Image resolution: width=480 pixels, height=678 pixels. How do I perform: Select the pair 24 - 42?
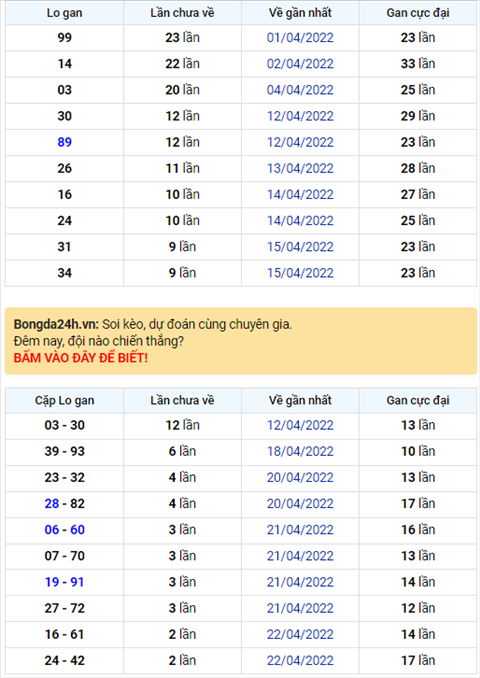coord(64,661)
